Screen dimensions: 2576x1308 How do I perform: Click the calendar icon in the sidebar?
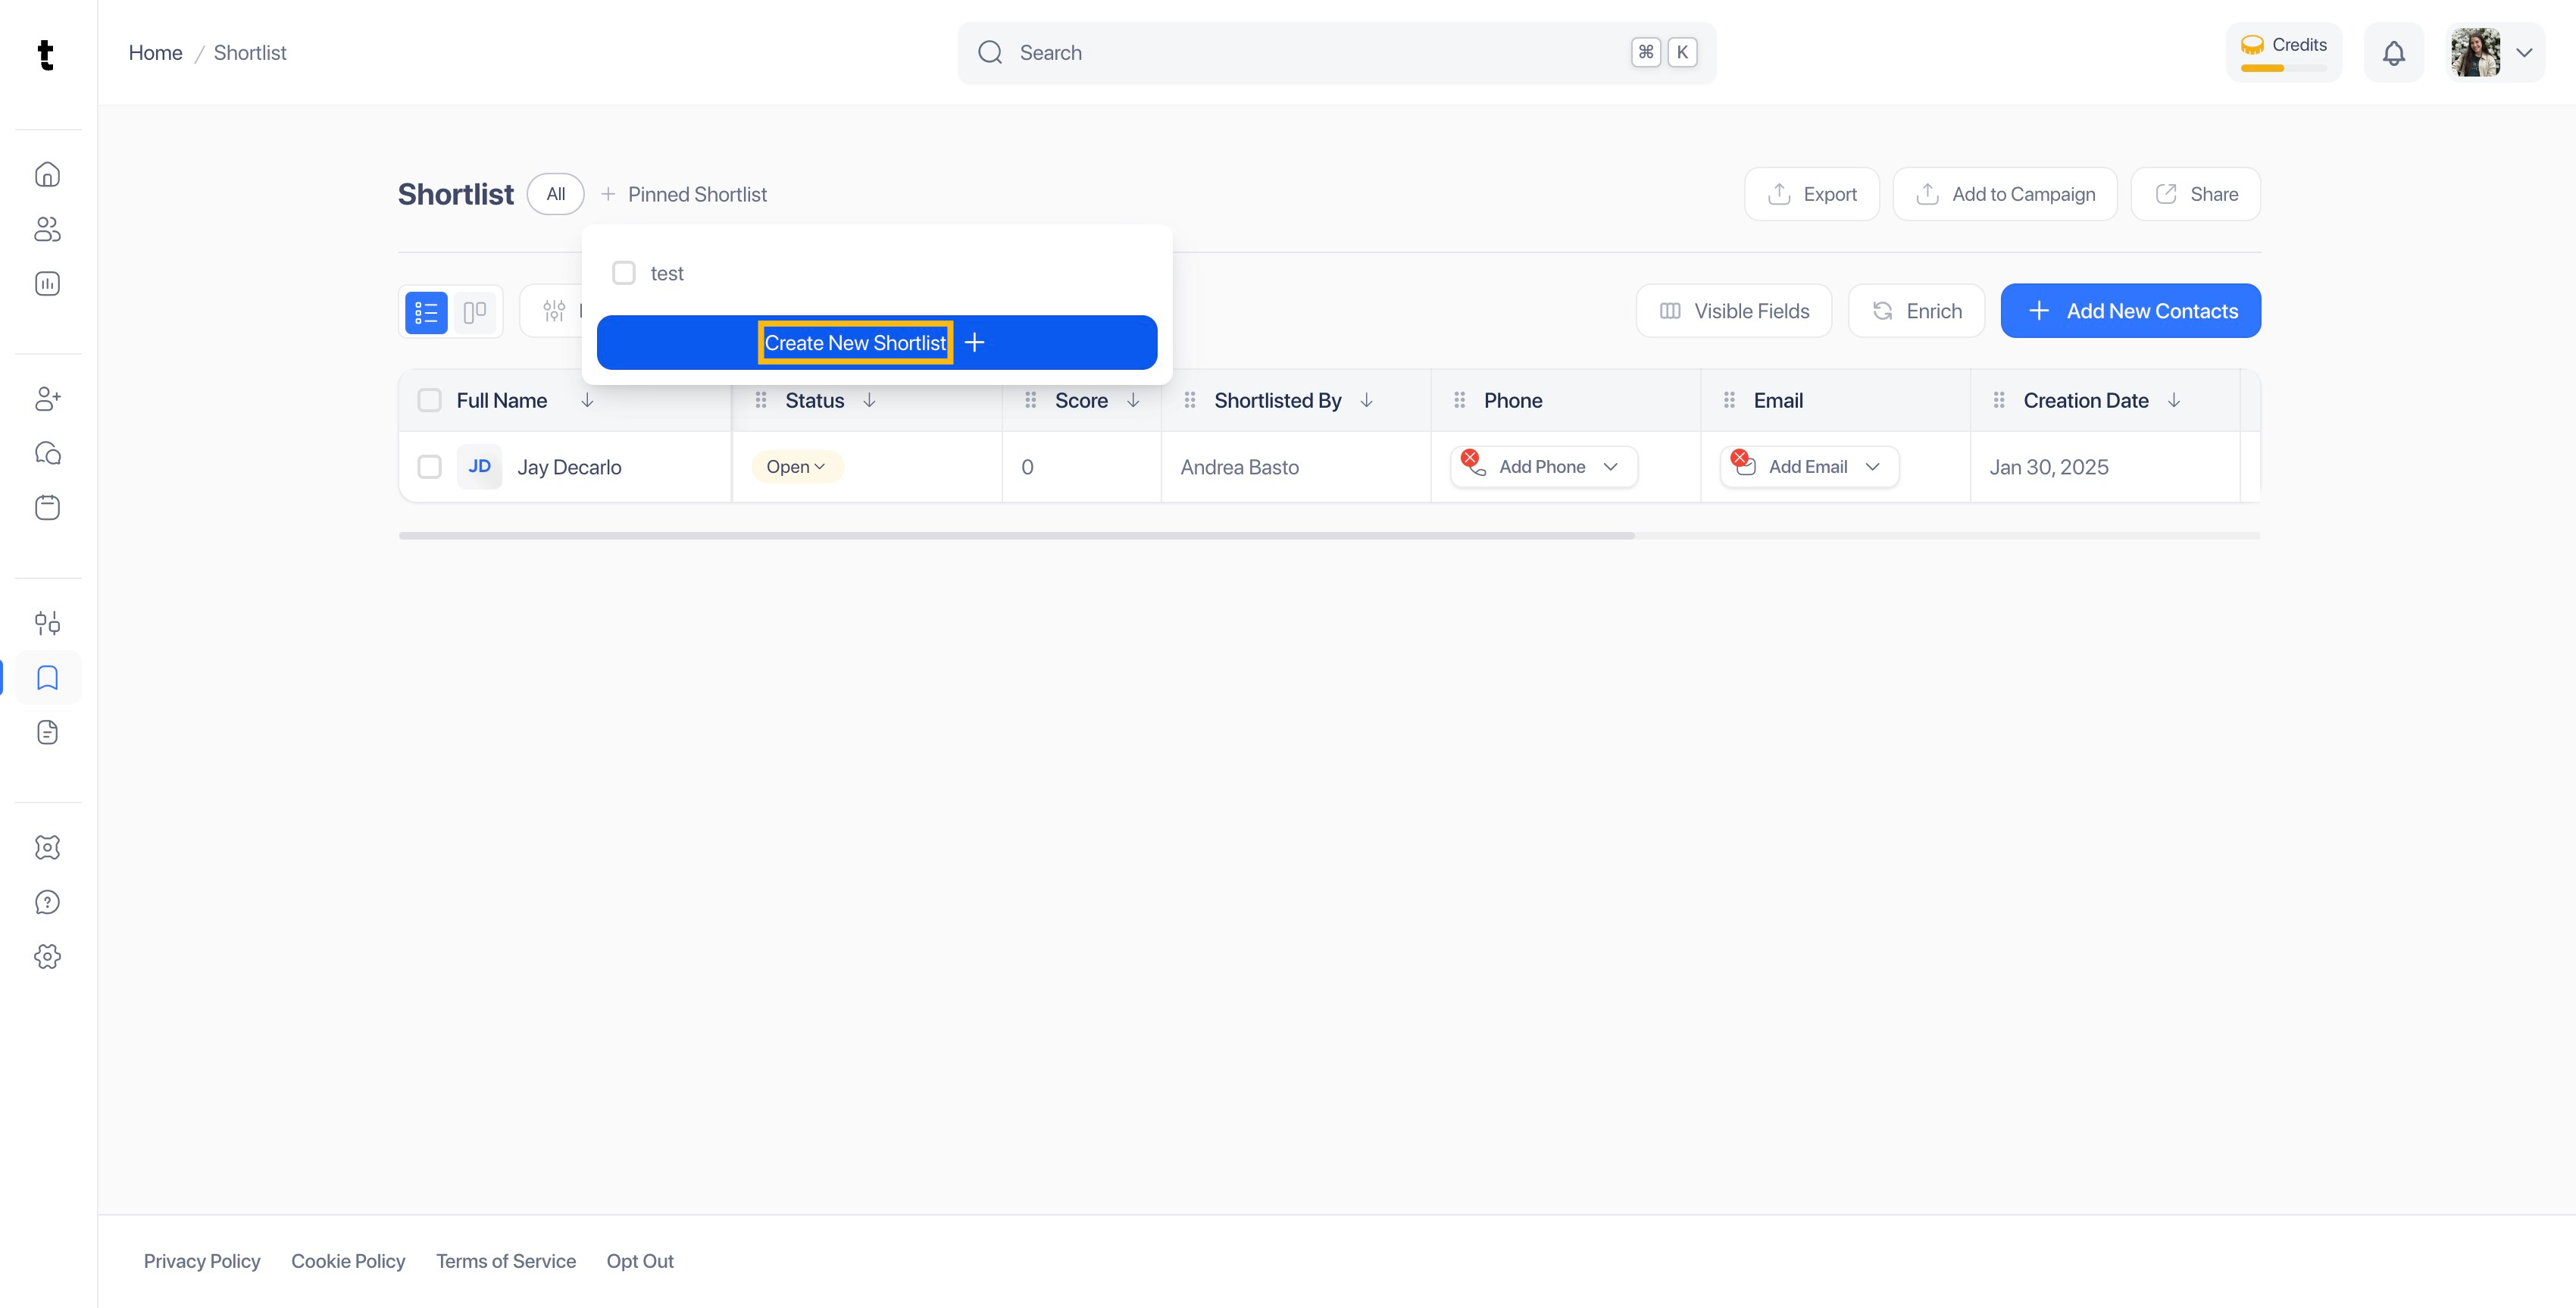point(47,508)
